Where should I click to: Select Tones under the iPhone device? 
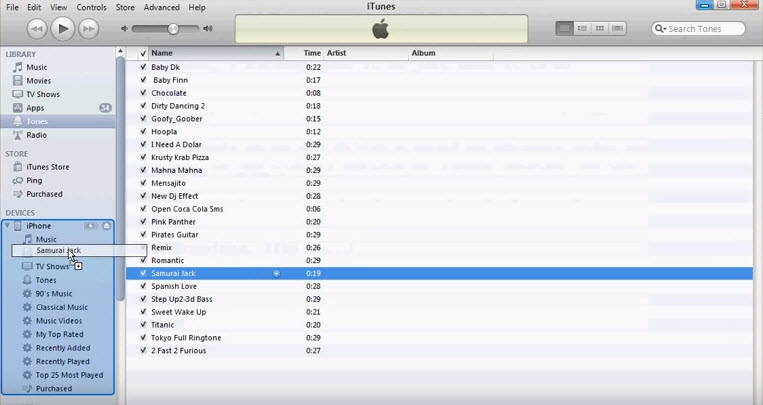[x=46, y=280]
